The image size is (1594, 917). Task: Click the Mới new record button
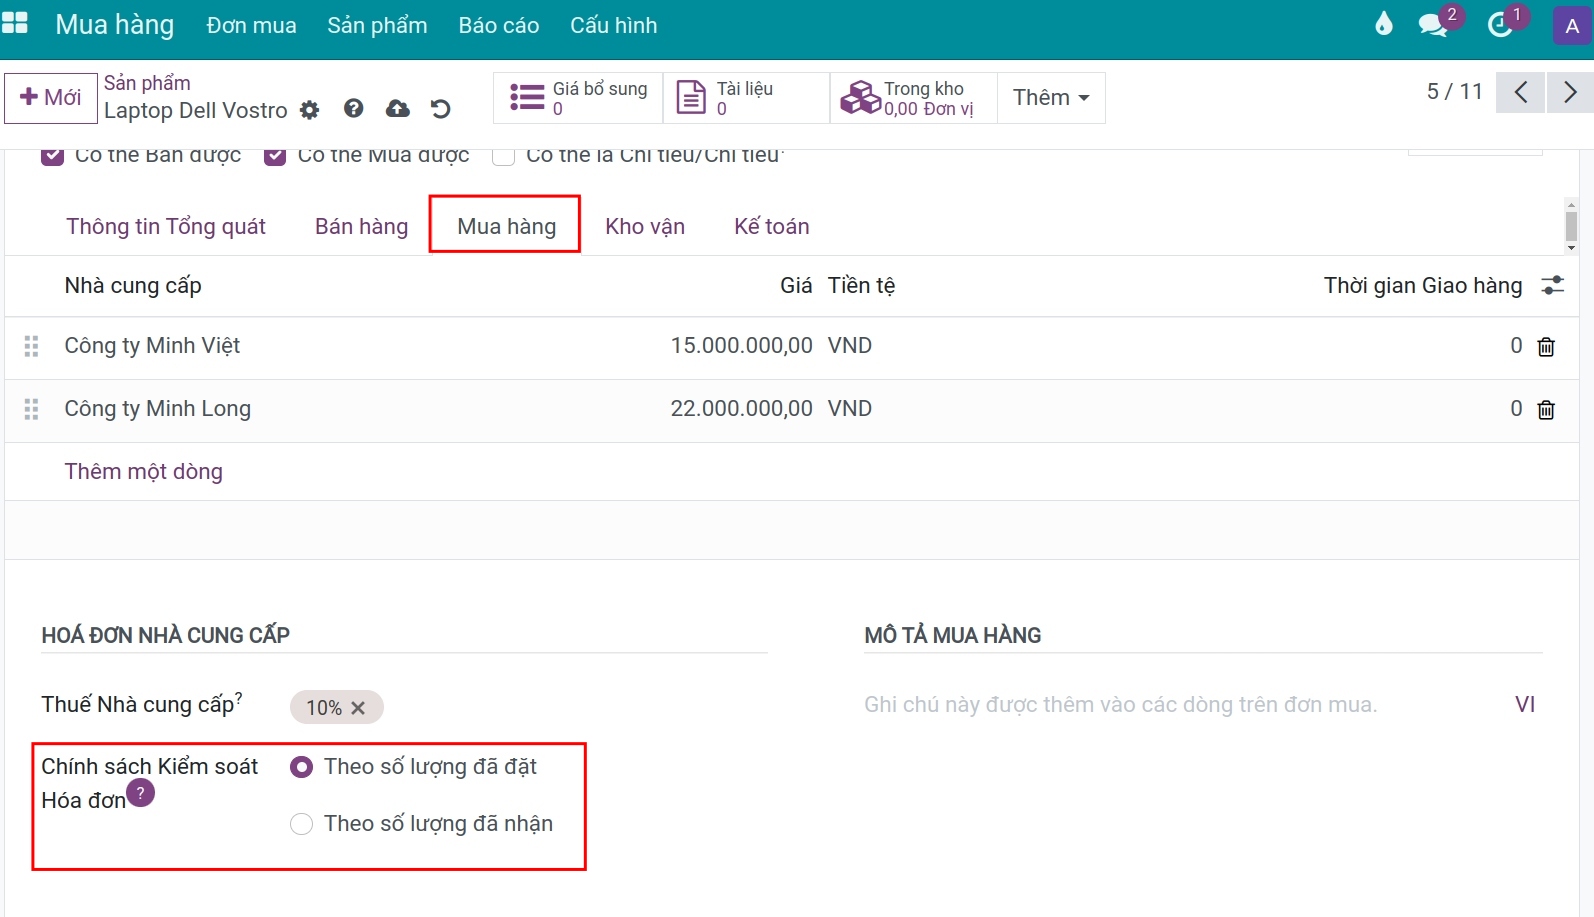(51, 98)
